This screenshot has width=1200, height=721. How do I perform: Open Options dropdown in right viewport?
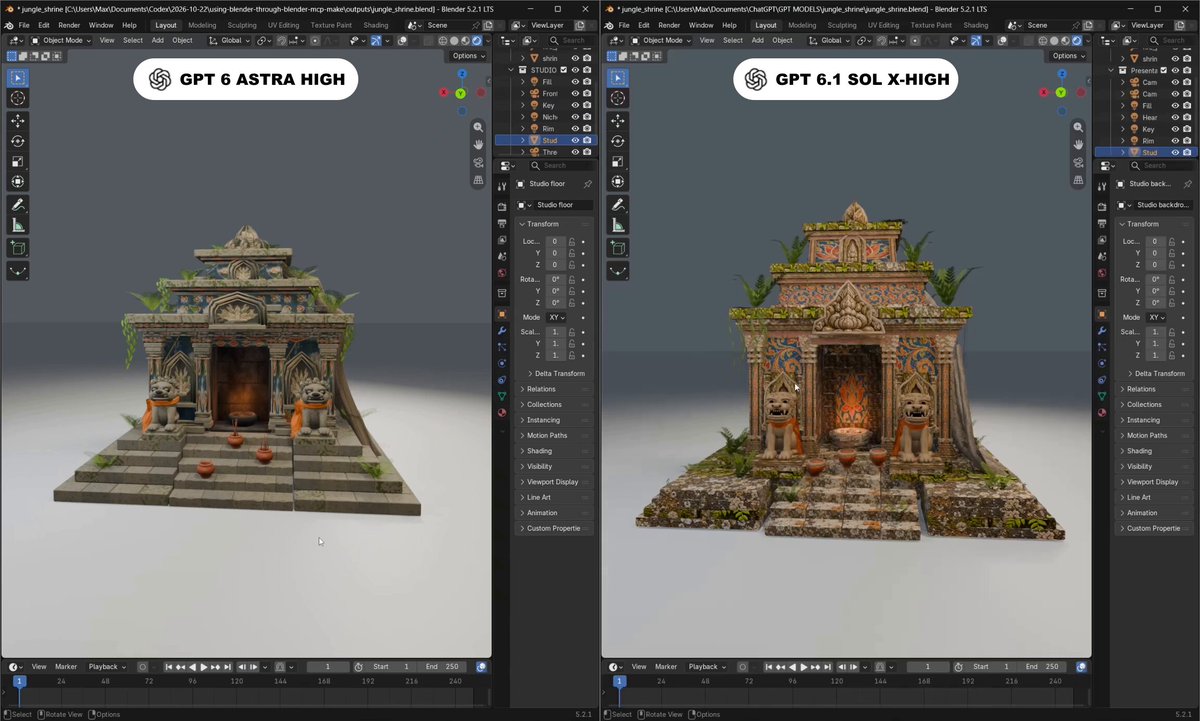click(1068, 56)
